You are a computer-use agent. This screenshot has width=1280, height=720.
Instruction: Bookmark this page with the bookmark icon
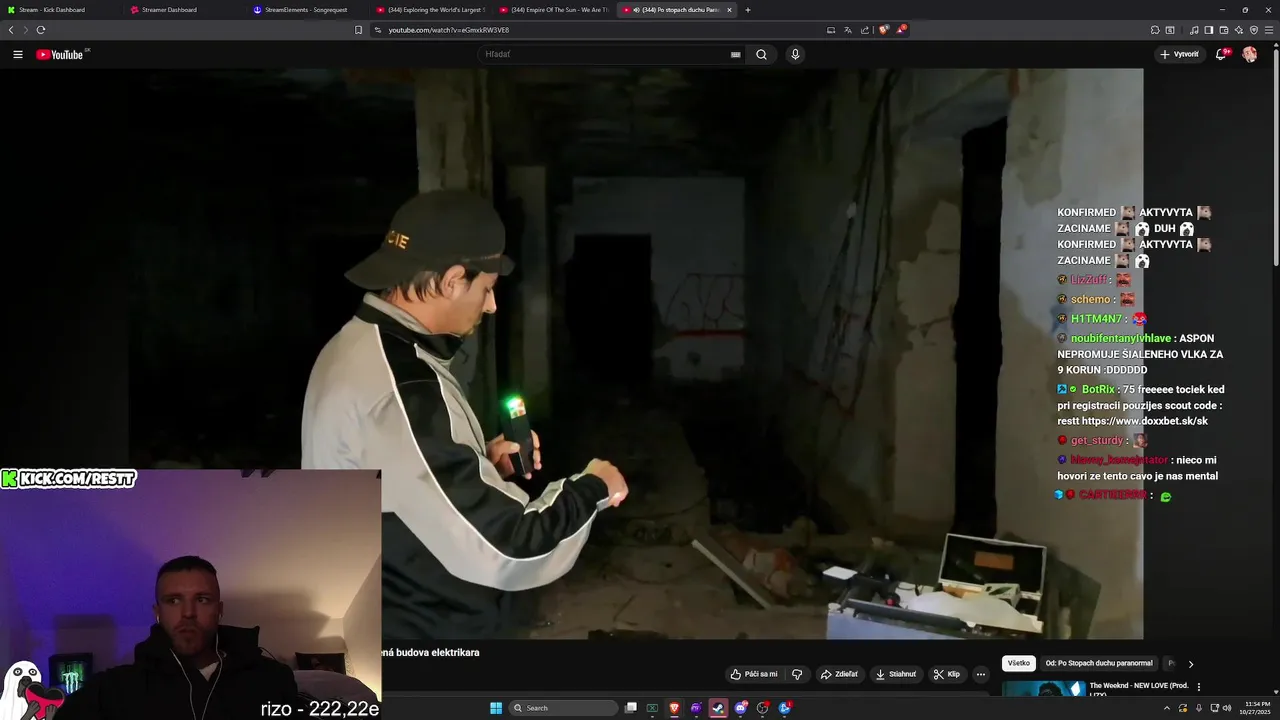pos(359,30)
